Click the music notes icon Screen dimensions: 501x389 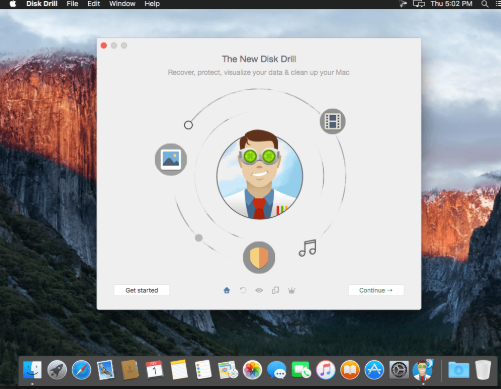click(308, 248)
